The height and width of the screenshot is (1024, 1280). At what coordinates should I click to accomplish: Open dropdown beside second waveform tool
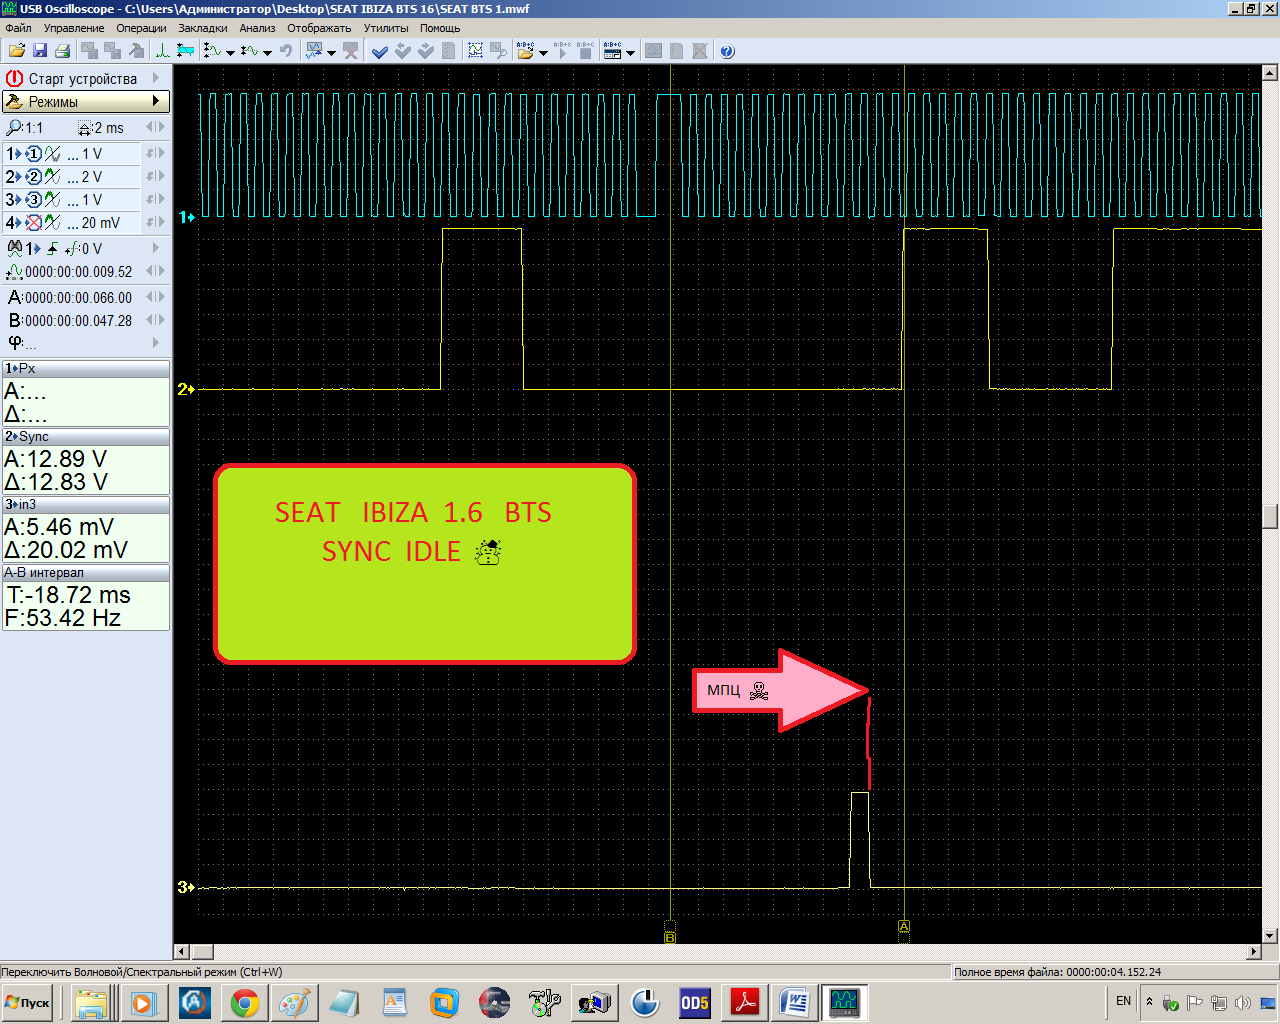[x=268, y=52]
